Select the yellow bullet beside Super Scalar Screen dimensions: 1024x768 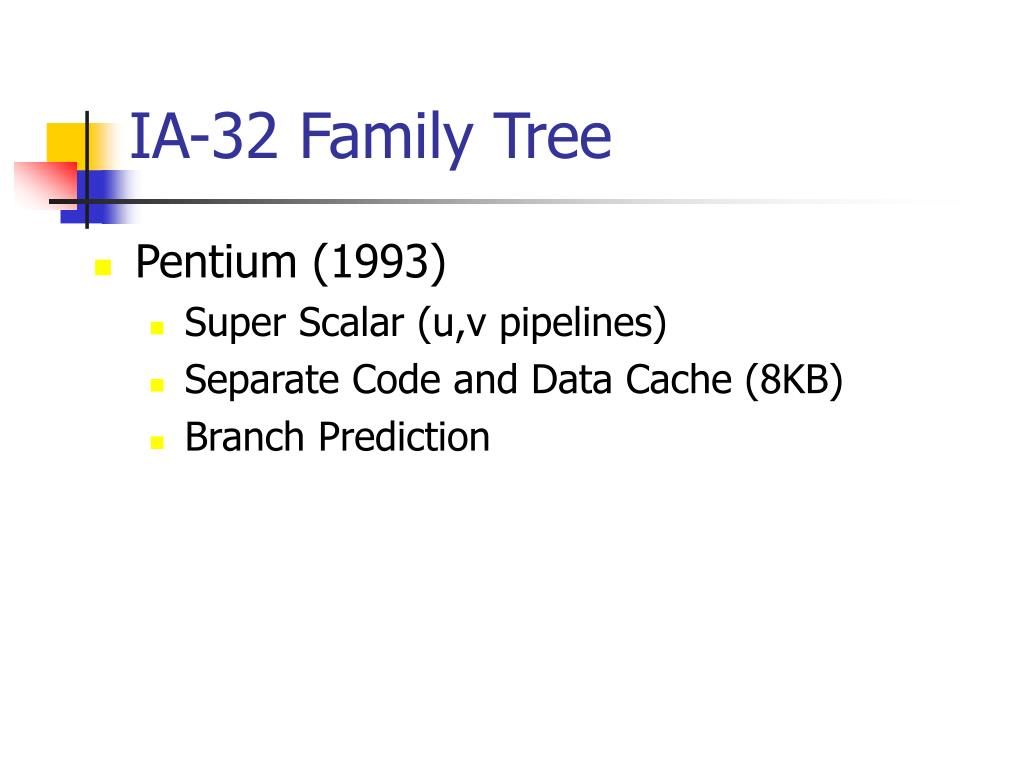(157, 327)
